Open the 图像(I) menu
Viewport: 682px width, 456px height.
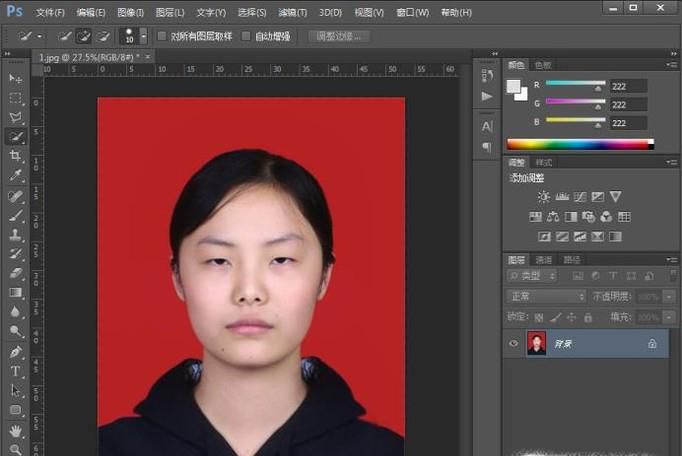pos(130,12)
